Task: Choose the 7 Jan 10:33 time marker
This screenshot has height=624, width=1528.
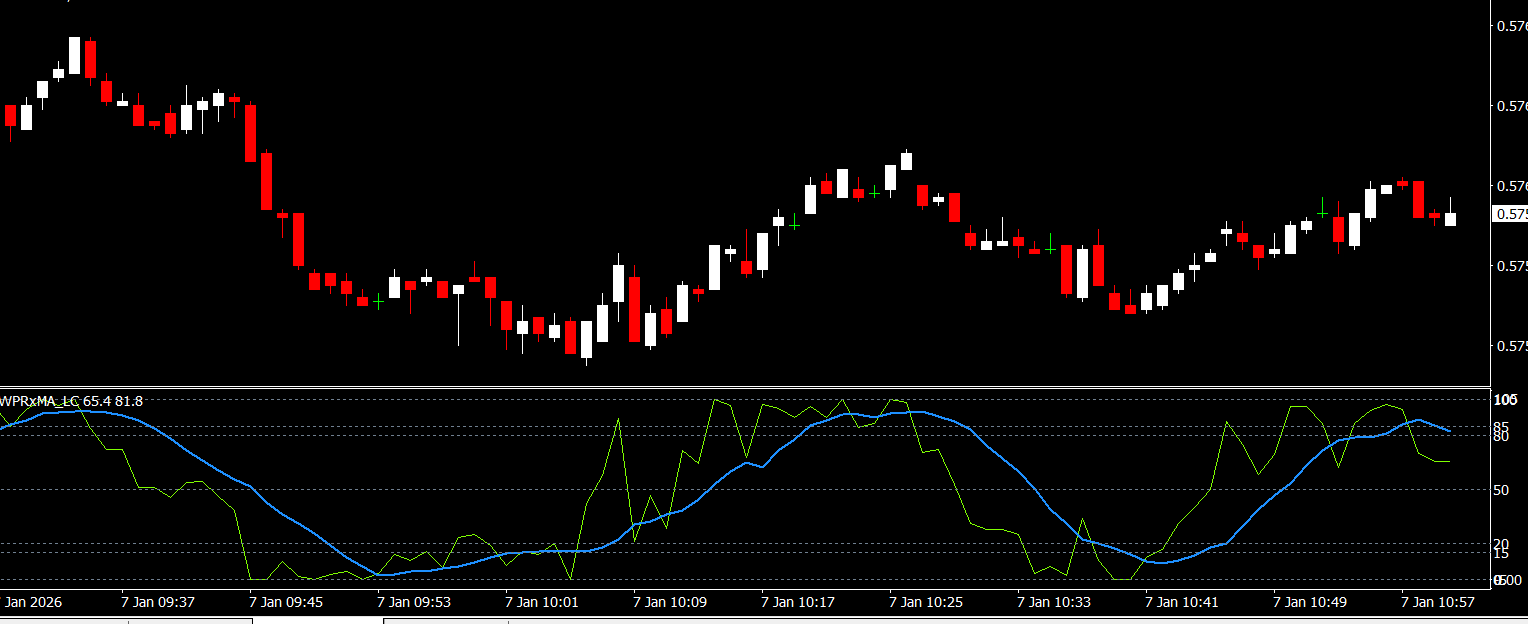Action: [1053, 602]
